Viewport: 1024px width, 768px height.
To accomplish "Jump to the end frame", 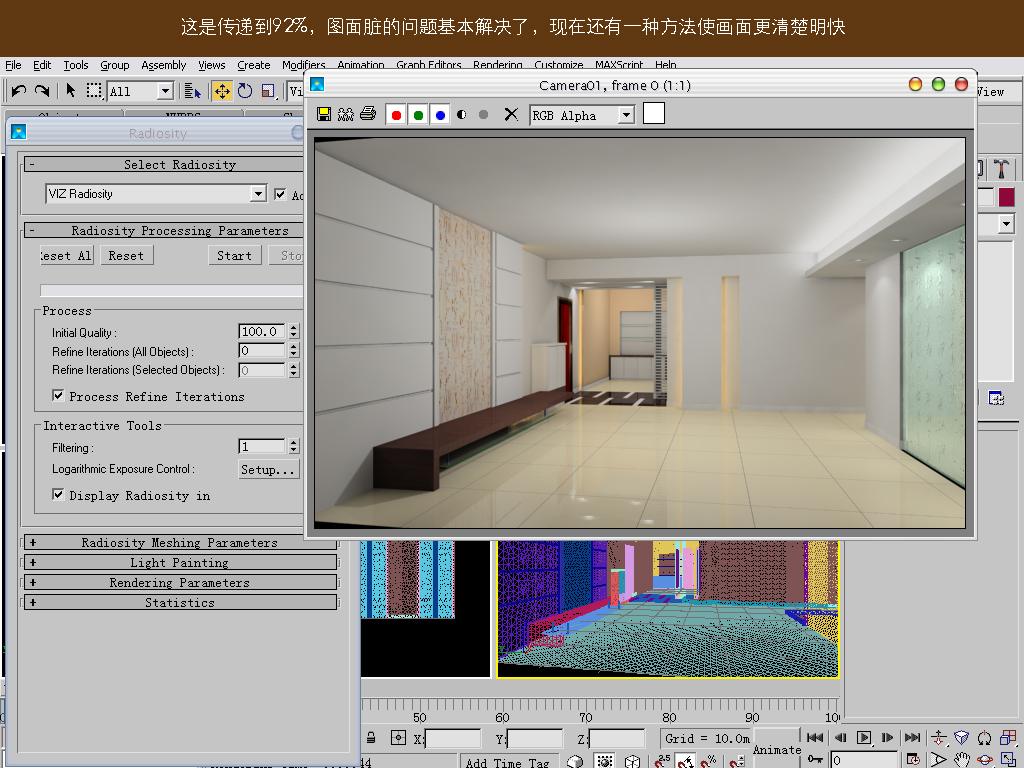I will pos(912,737).
